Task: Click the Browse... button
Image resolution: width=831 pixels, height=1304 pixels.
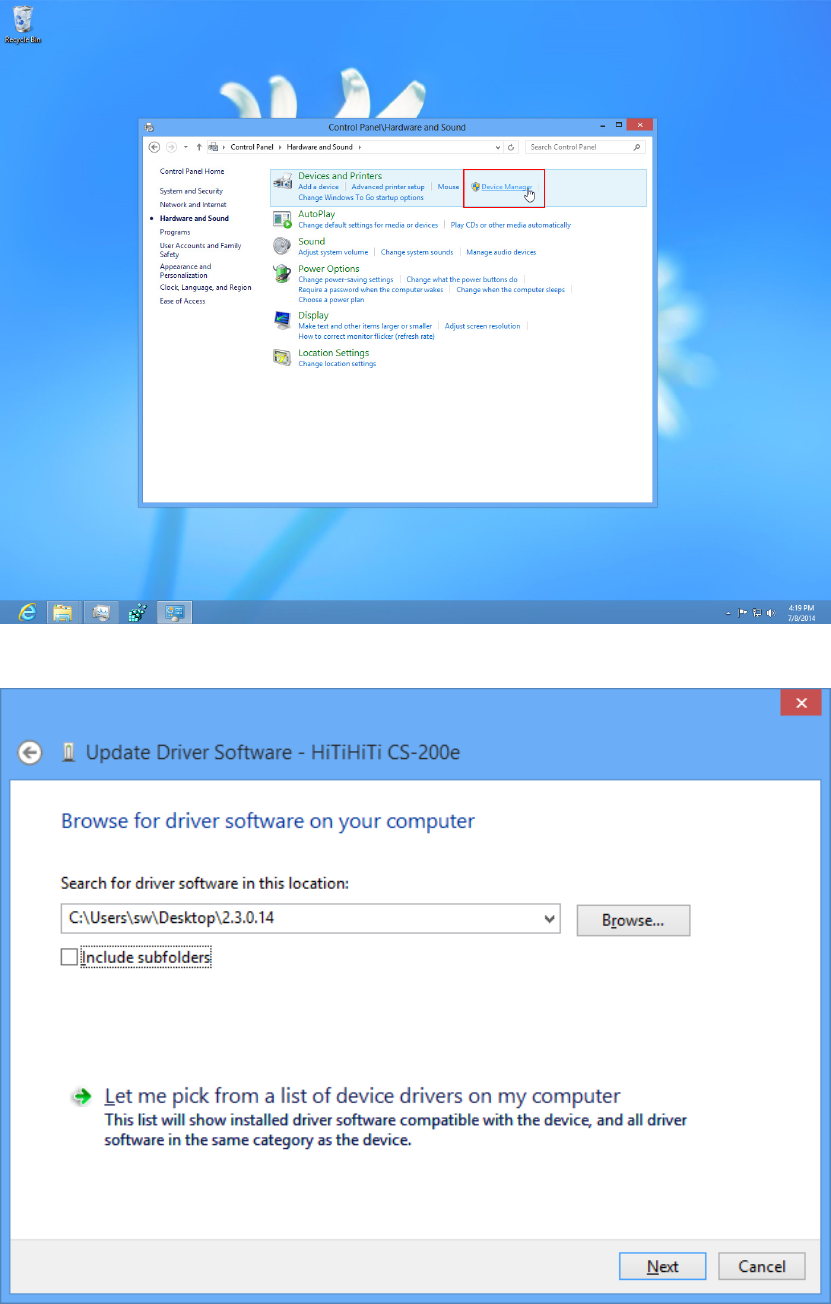Action: pyautogui.click(x=633, y=920)
